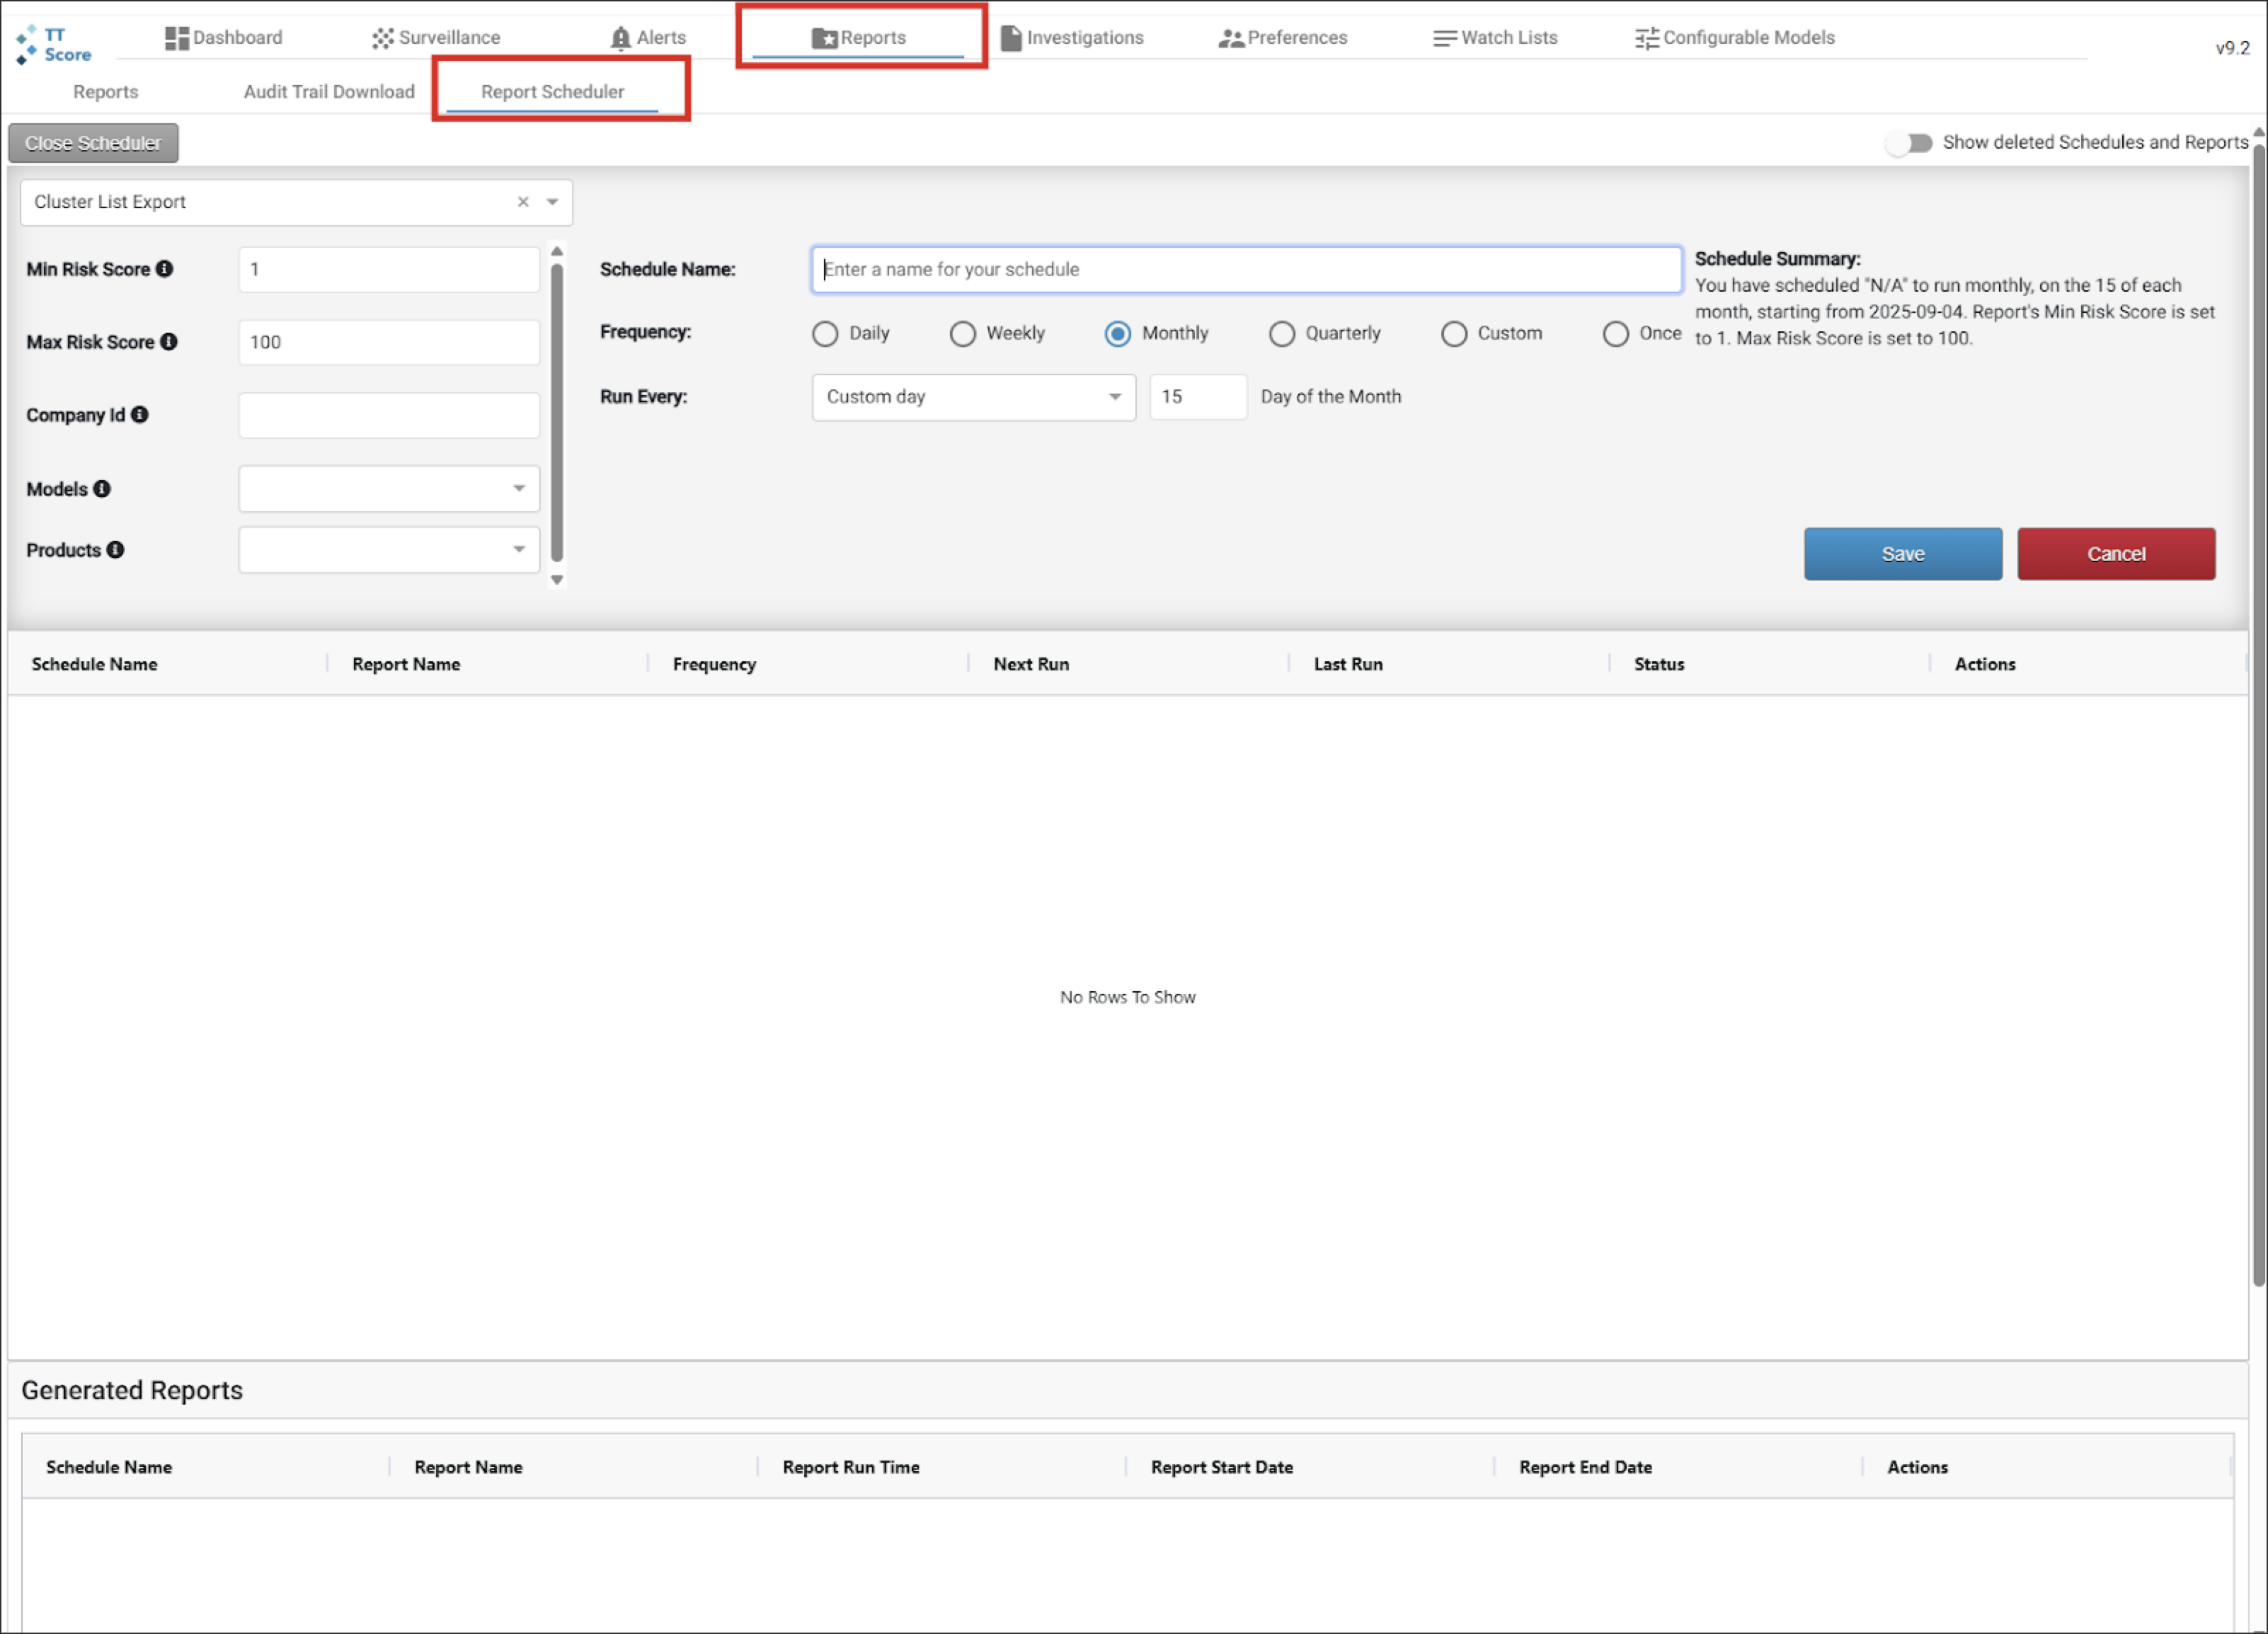Click the Schedule Name text field

click(1245, 269)
